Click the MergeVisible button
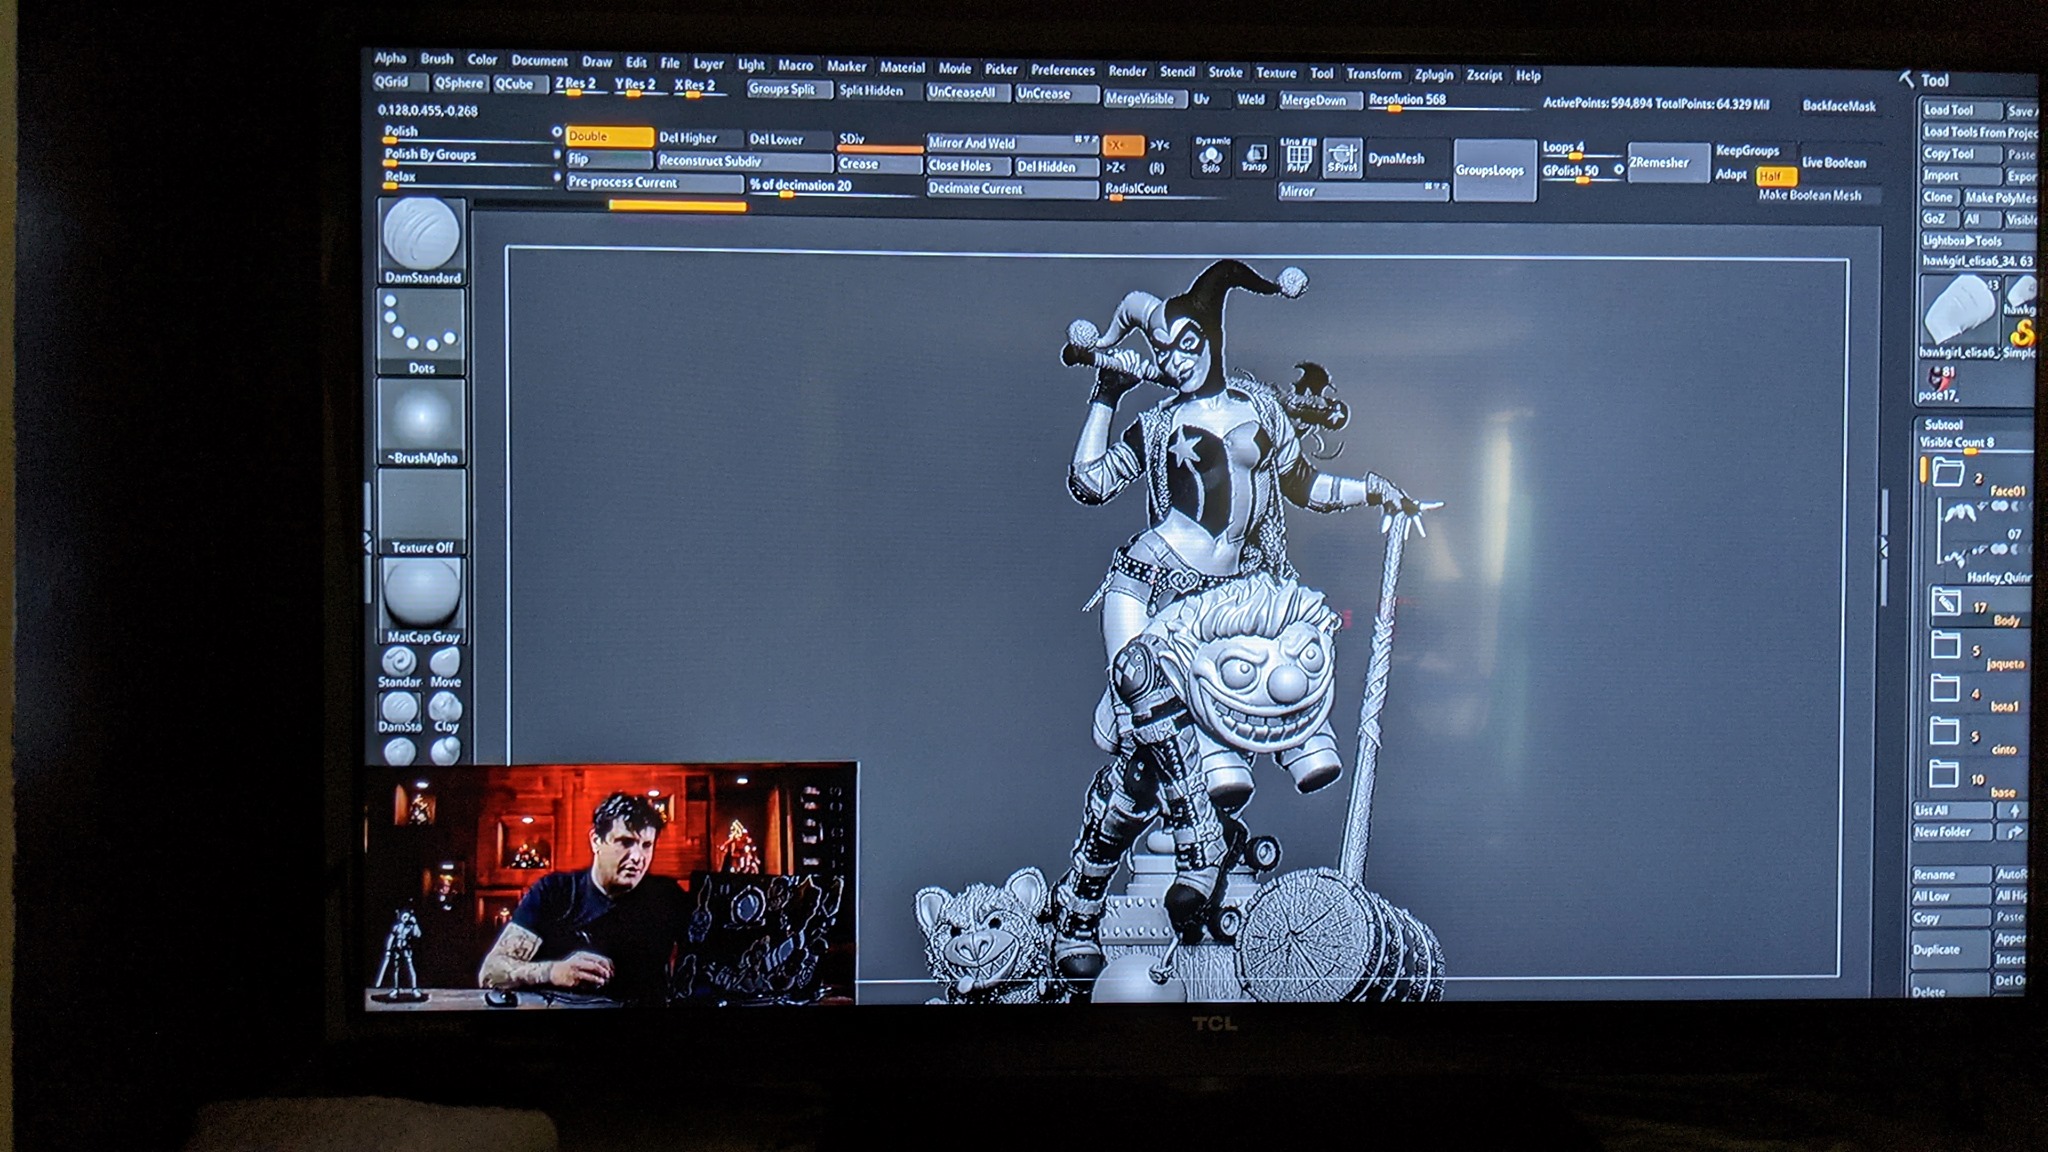 pyautogui.click(x=1145, y=98)
